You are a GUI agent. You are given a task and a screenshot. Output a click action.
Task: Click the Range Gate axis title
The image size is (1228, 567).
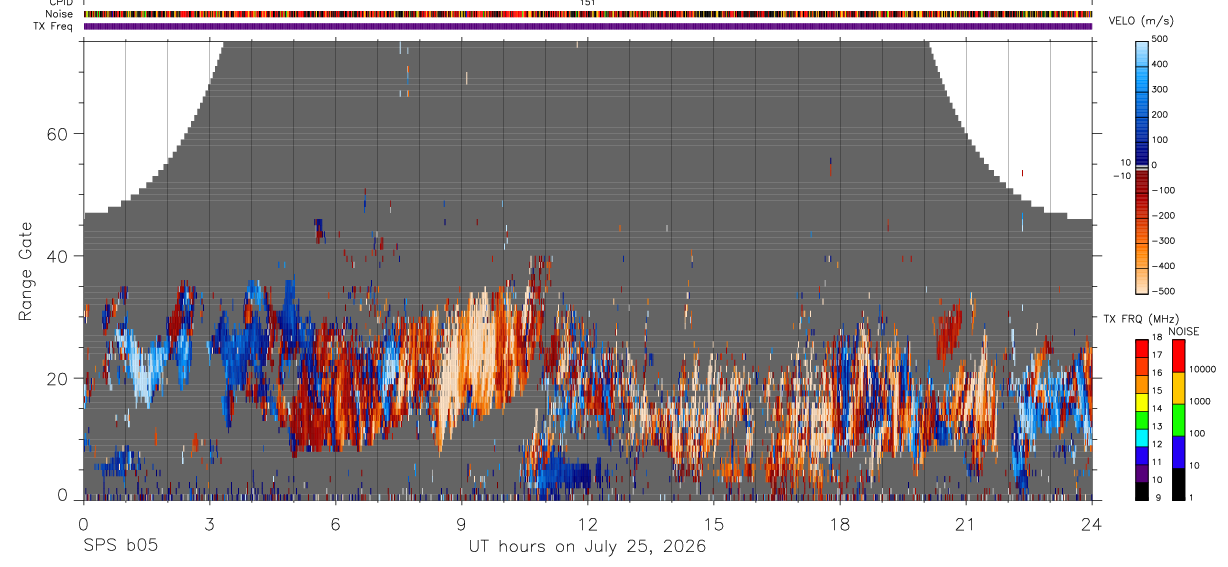point(25,271)
